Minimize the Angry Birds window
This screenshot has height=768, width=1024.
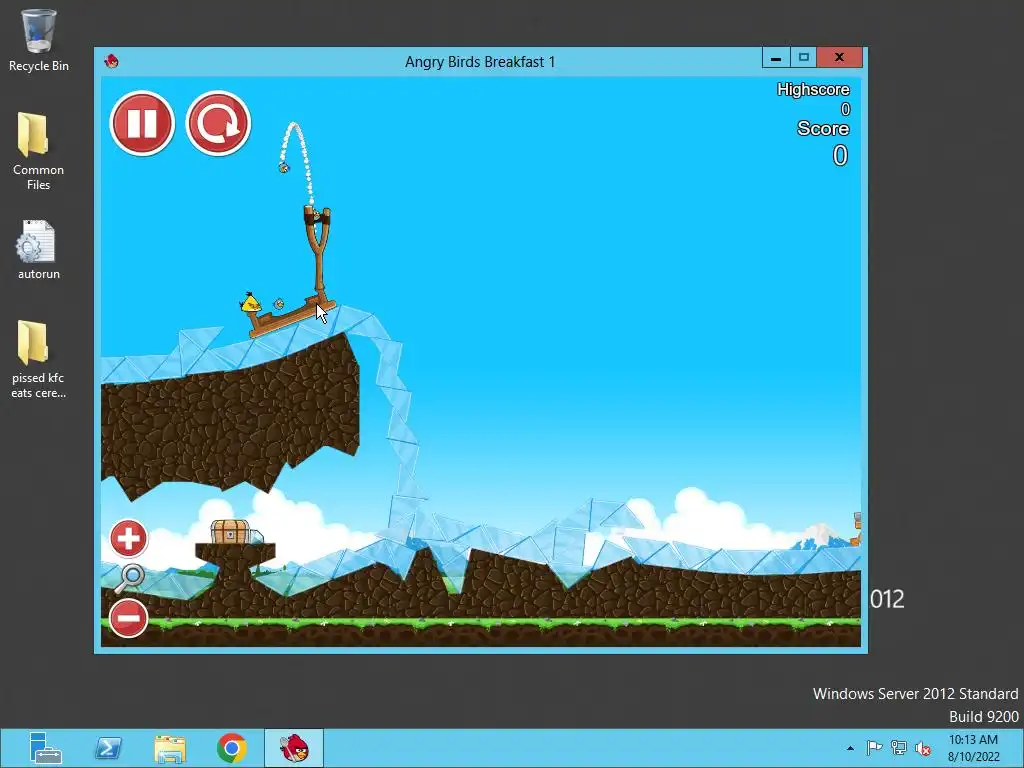click(x=776, y=57)
